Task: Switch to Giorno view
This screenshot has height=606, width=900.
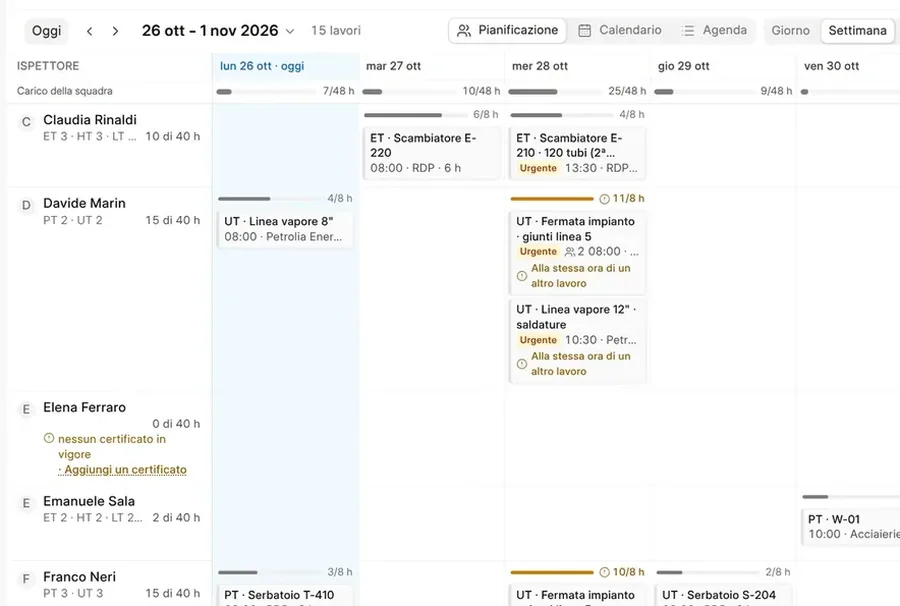Action: [790, 30]
